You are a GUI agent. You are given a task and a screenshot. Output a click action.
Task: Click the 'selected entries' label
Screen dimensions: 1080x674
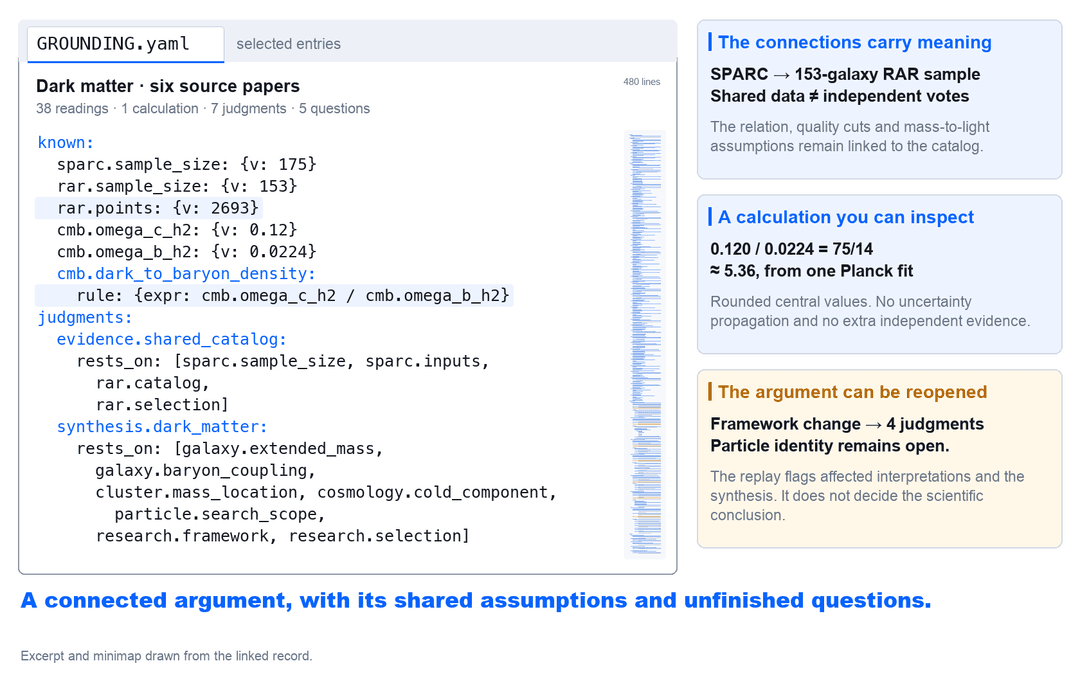pyautogui.click(x=289, y=44)
